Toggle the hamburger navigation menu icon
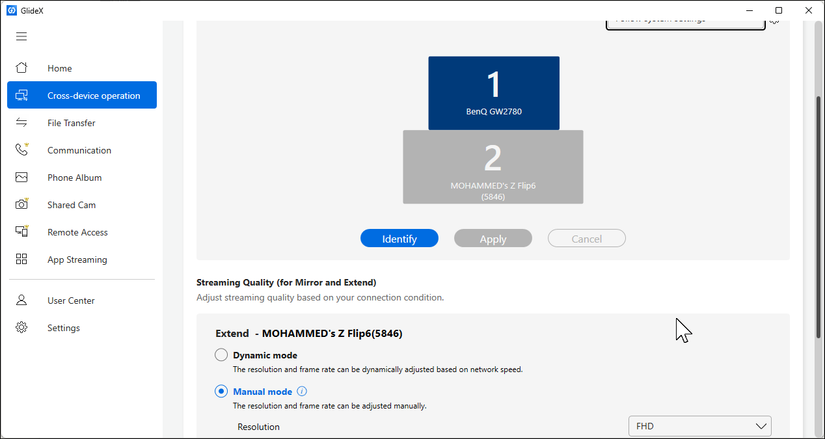Screen dimensions: 825x439 coord(21,36)
